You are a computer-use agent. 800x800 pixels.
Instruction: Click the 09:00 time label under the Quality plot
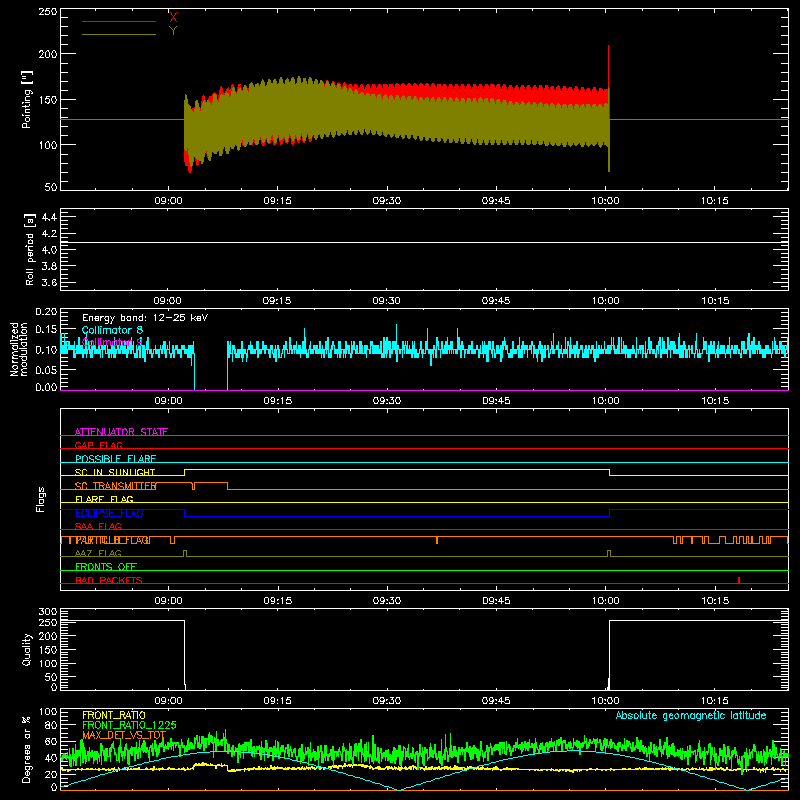click(168, 701)
